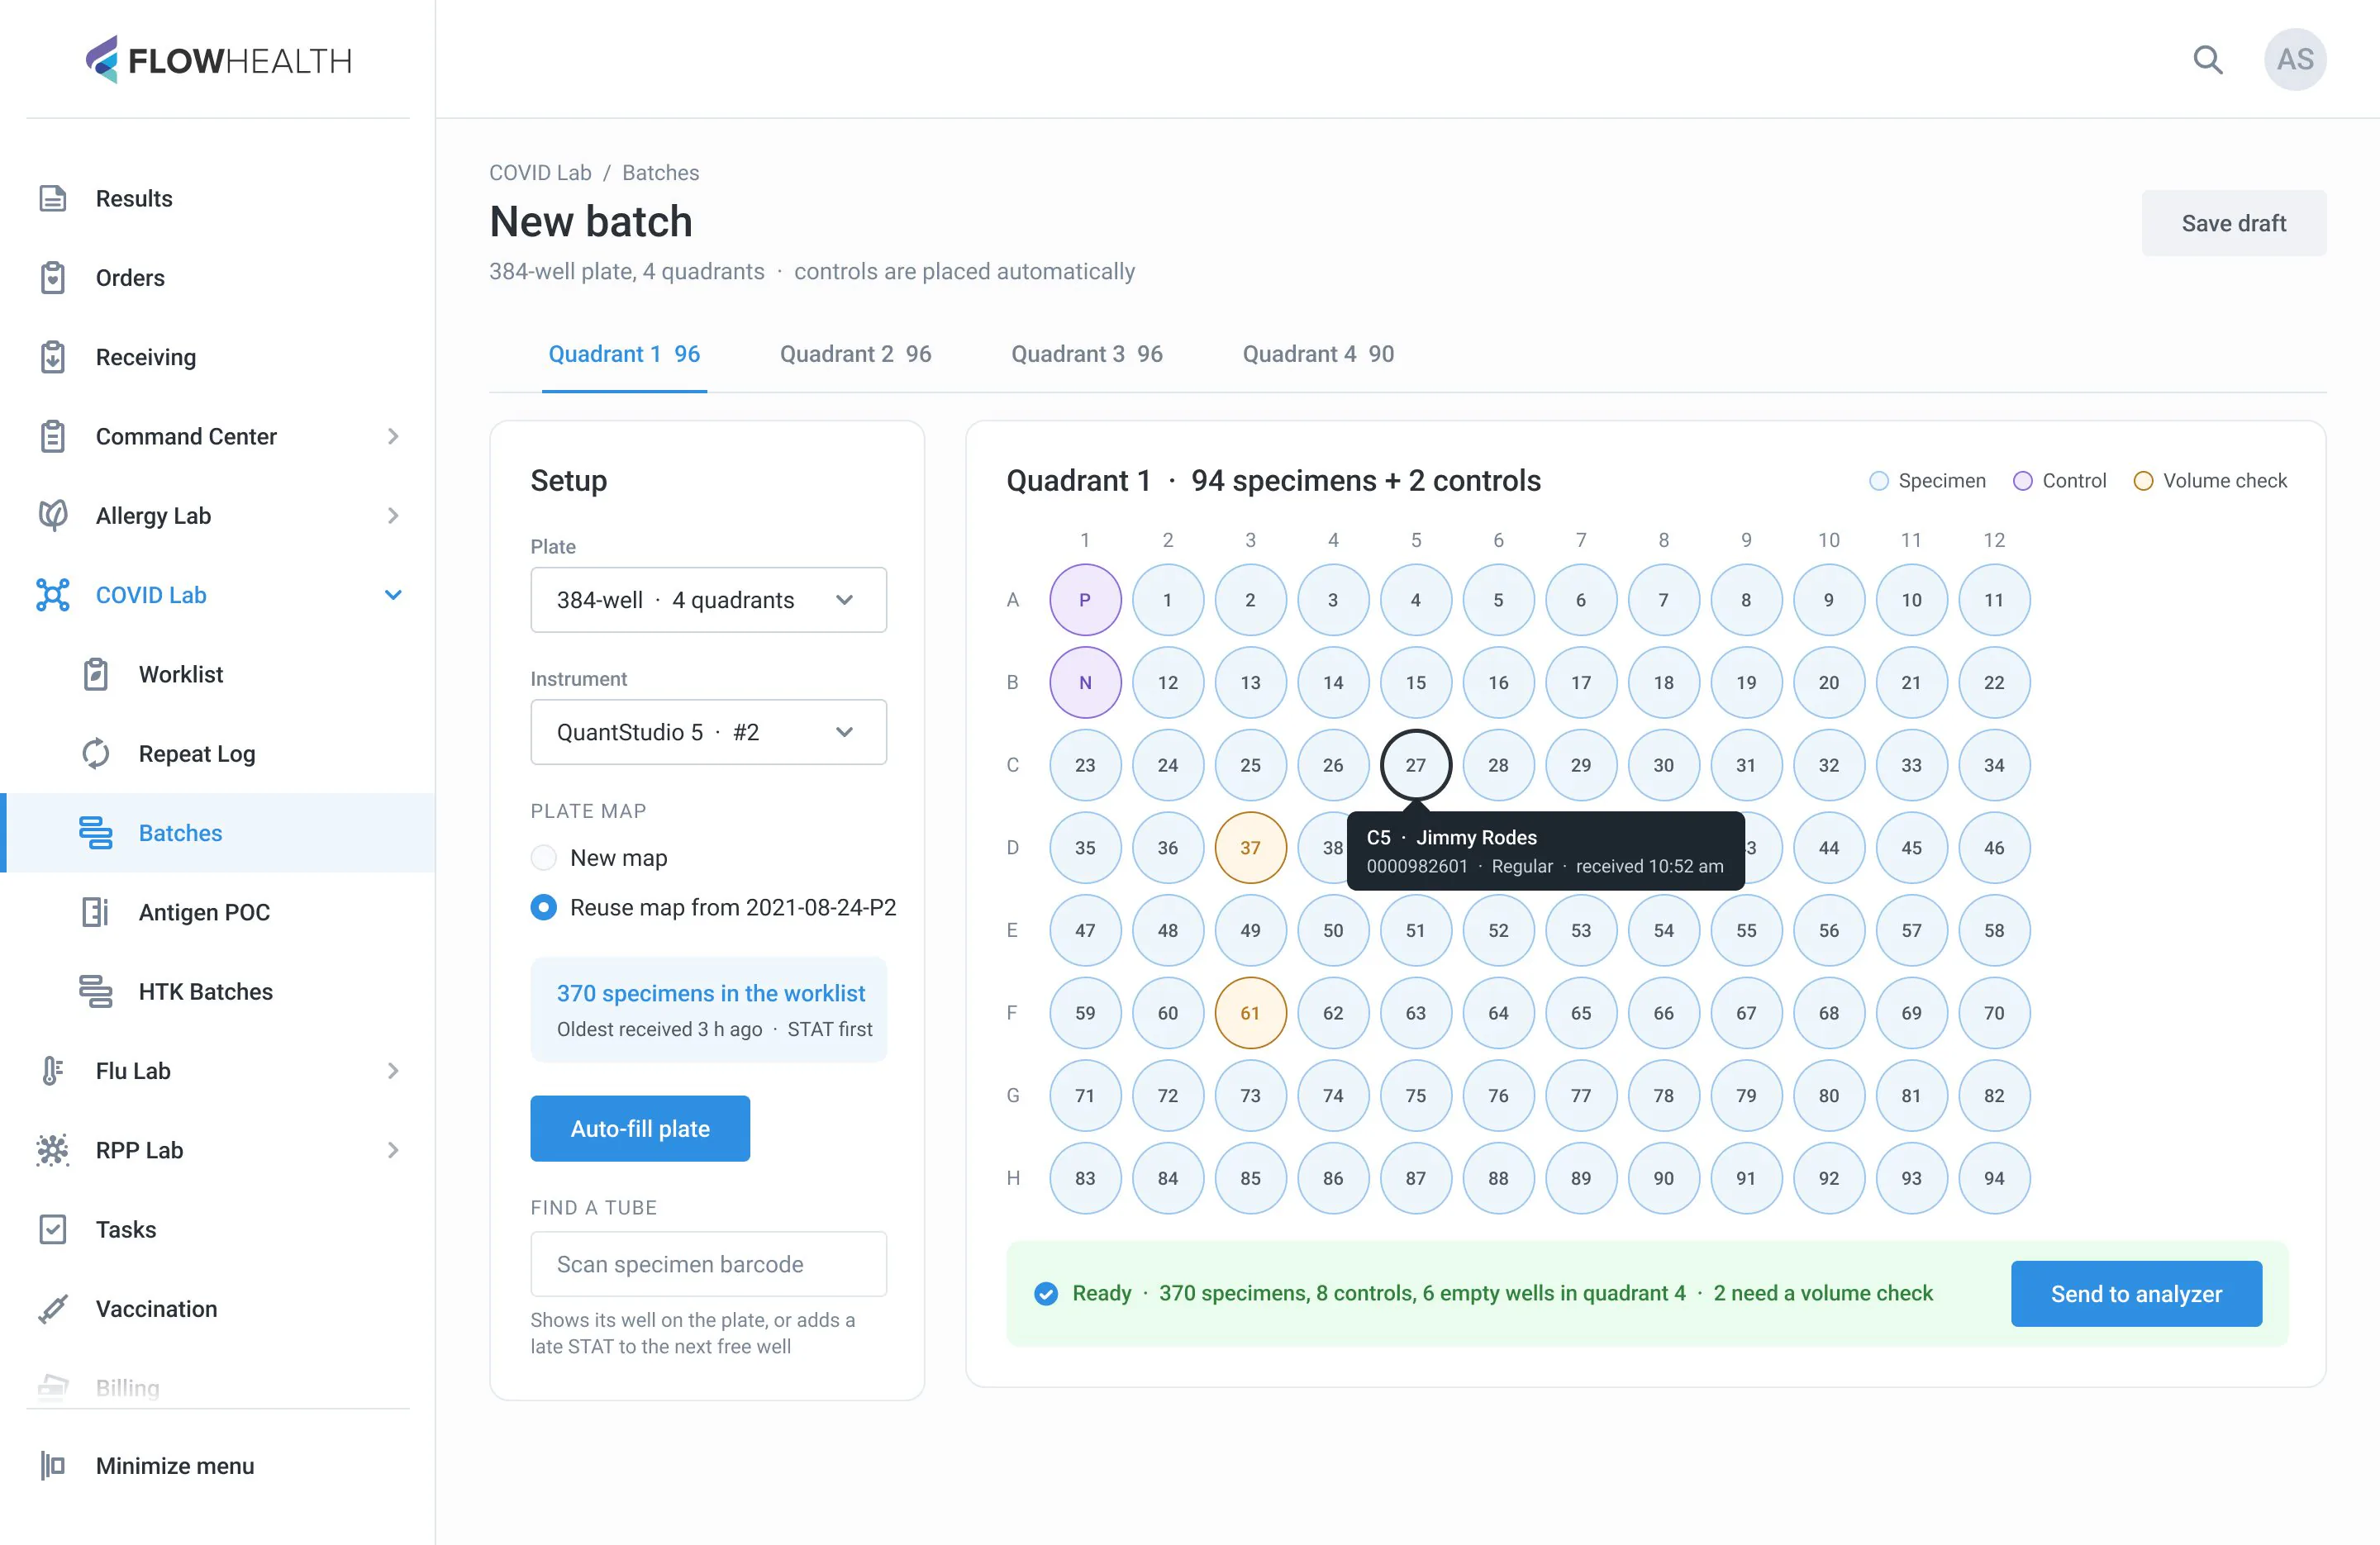Click the Results document icon

[x=53, y=198]
